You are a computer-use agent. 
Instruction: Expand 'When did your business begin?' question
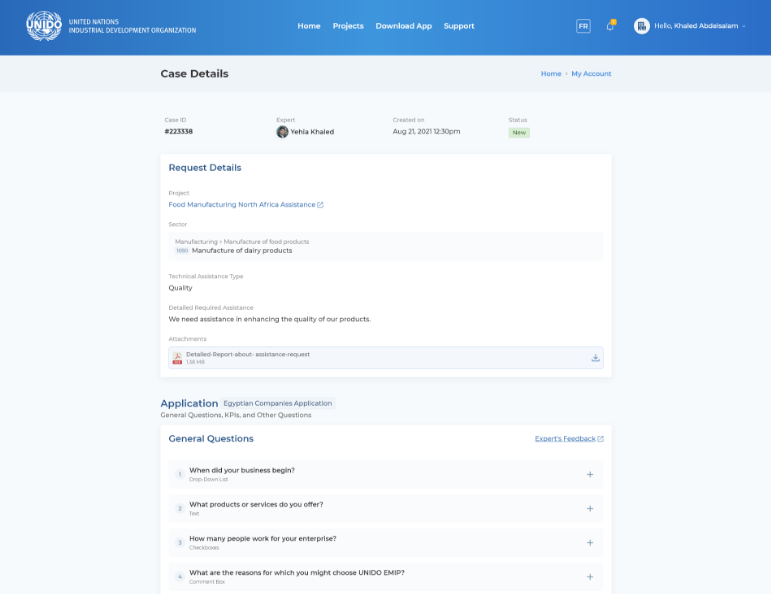click(x=590, y=474)
